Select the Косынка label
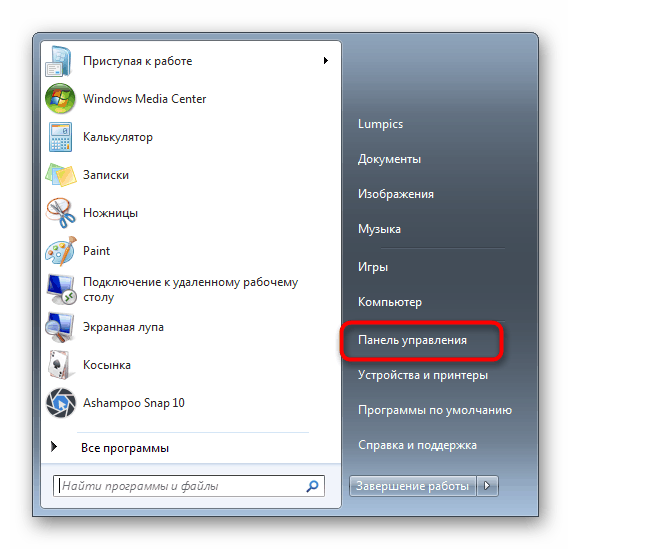The height and width of the screenshot is (549, 645). [x=107, y=365]
